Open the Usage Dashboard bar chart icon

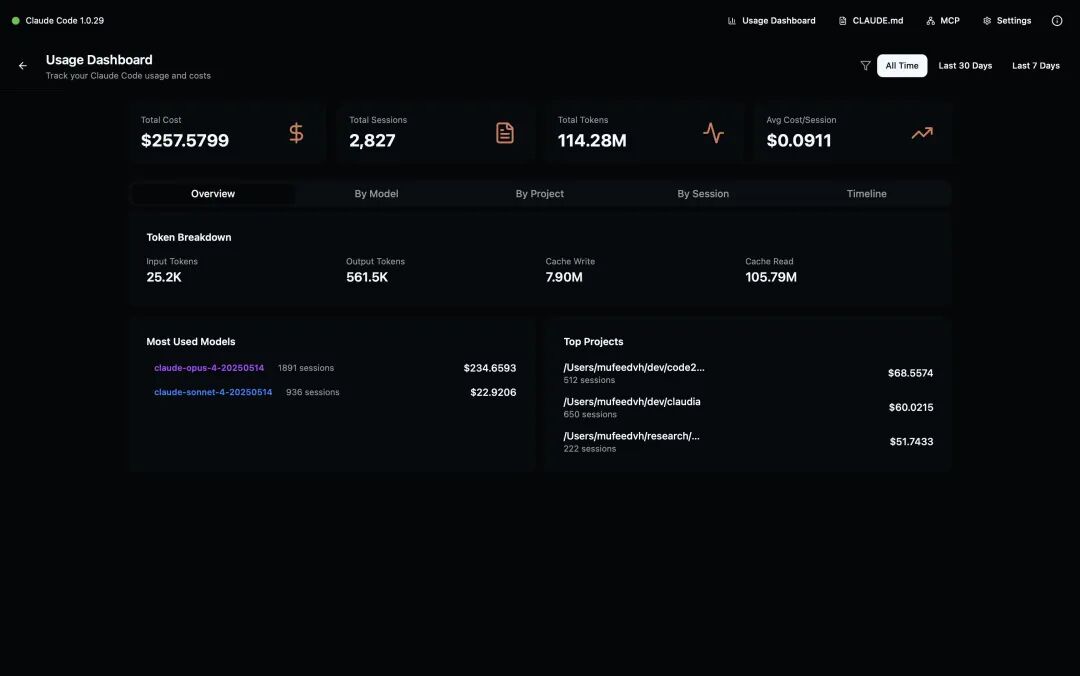pyautogui.click(x=732, y=20)
